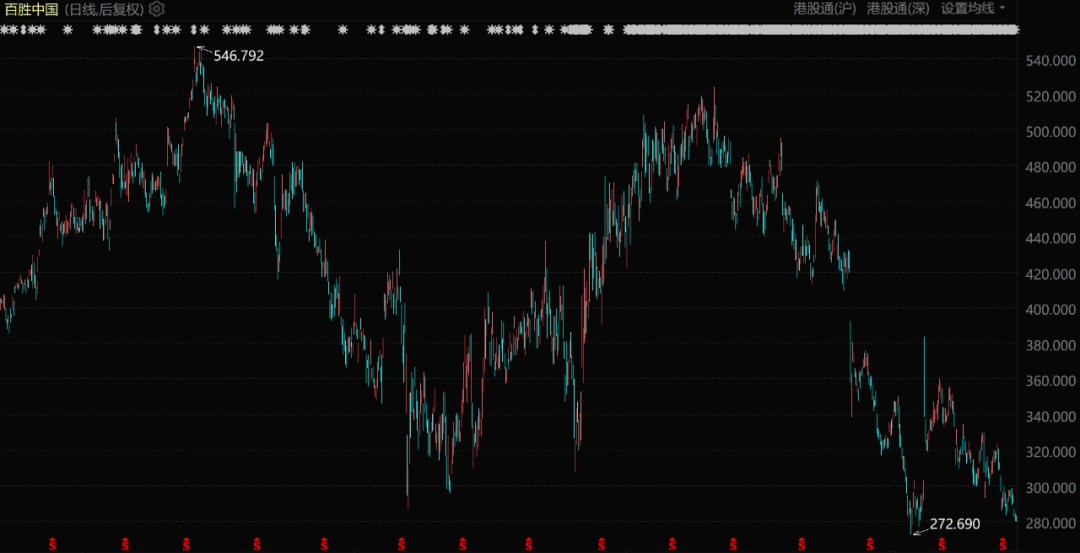Click the rightmost asterisk event marker
Viewport: 1080px width, 553px height.
coord(1014,31)
